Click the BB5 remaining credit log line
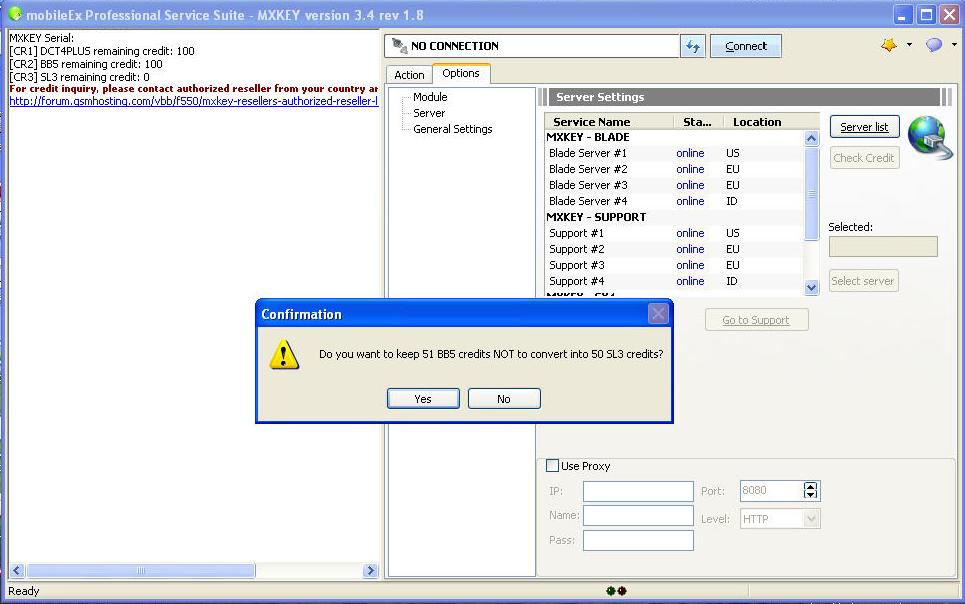The height and width of the screenshot is (604, 965). pos(86,64)
